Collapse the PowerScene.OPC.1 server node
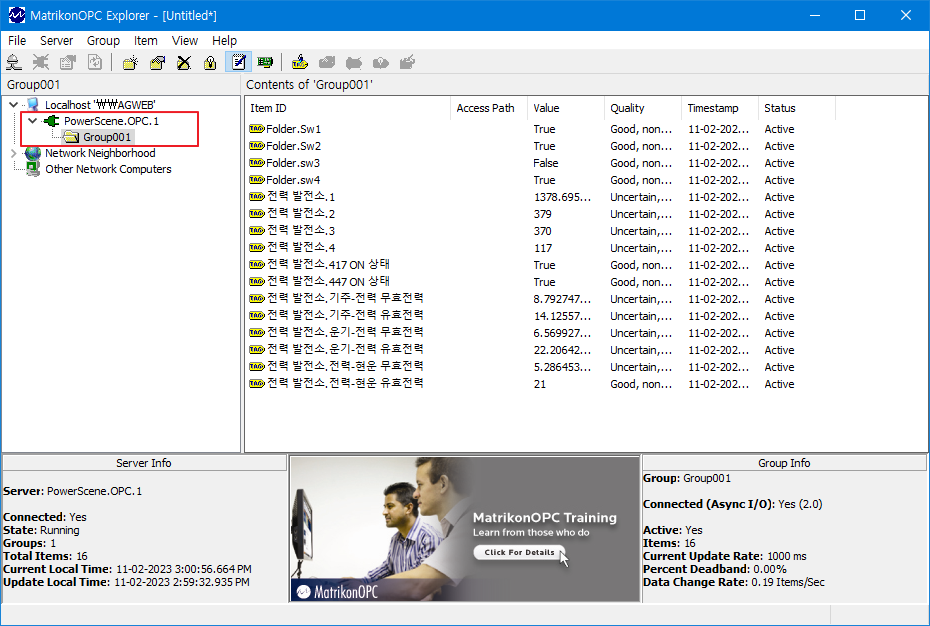Viewport: 930px width, 626px height. coord(32,121)
